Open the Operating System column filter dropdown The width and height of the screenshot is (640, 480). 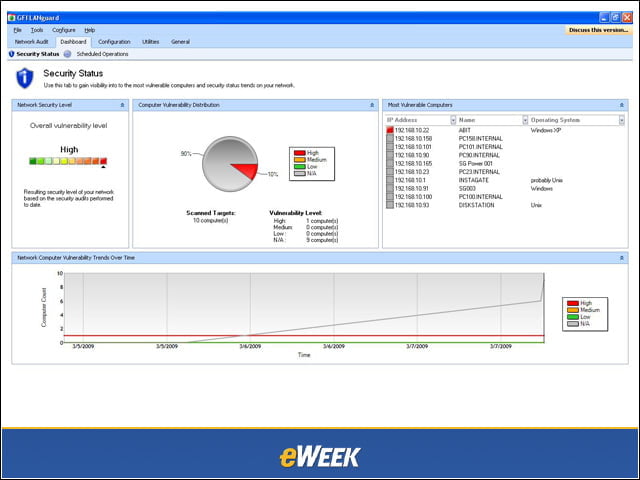pos(622,120)
